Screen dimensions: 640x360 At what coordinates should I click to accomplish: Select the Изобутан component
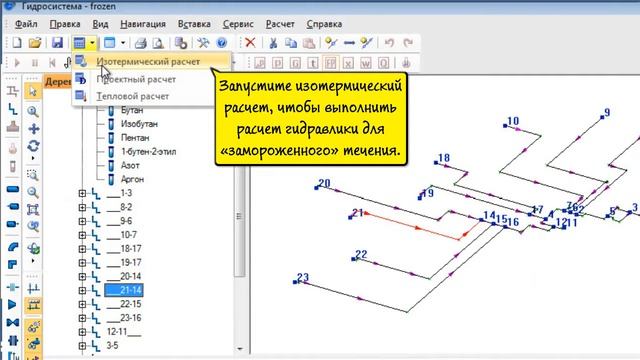point(139,124)
